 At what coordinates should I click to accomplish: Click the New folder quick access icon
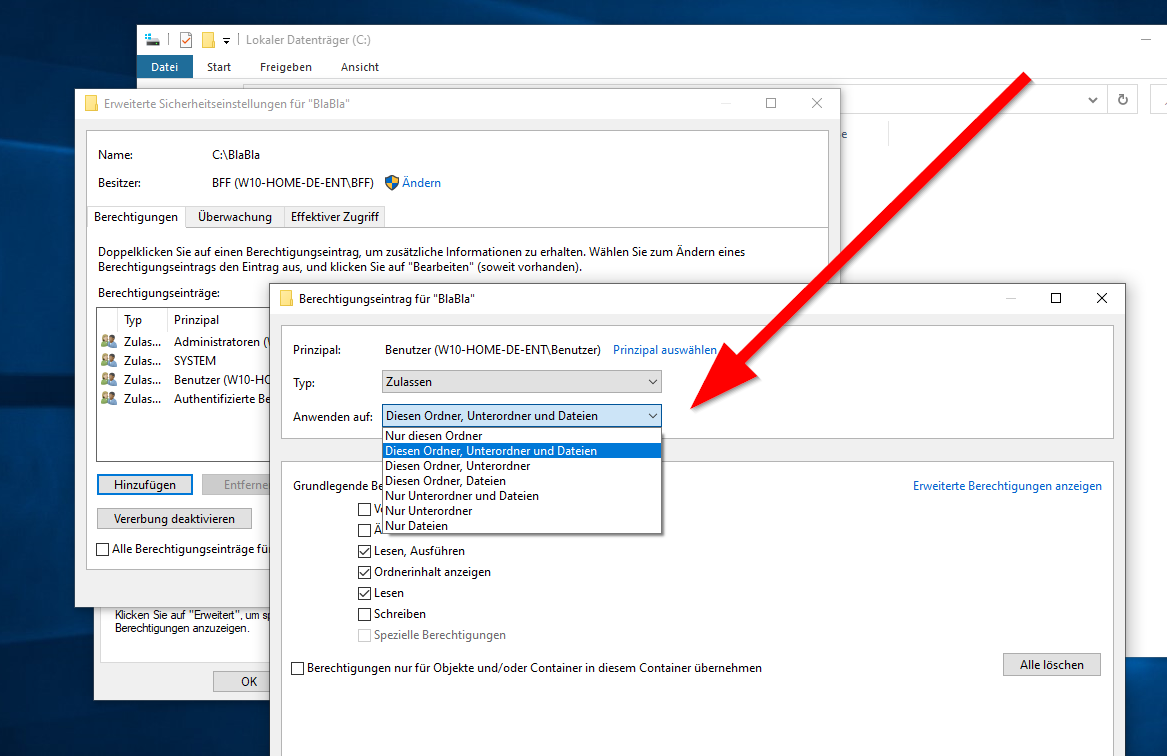click(x=208, y=40)
